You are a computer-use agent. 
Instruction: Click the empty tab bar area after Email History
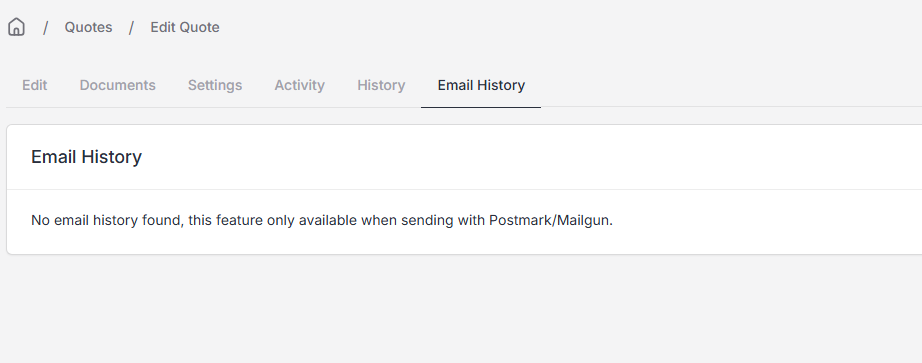(x=731, y=85)
